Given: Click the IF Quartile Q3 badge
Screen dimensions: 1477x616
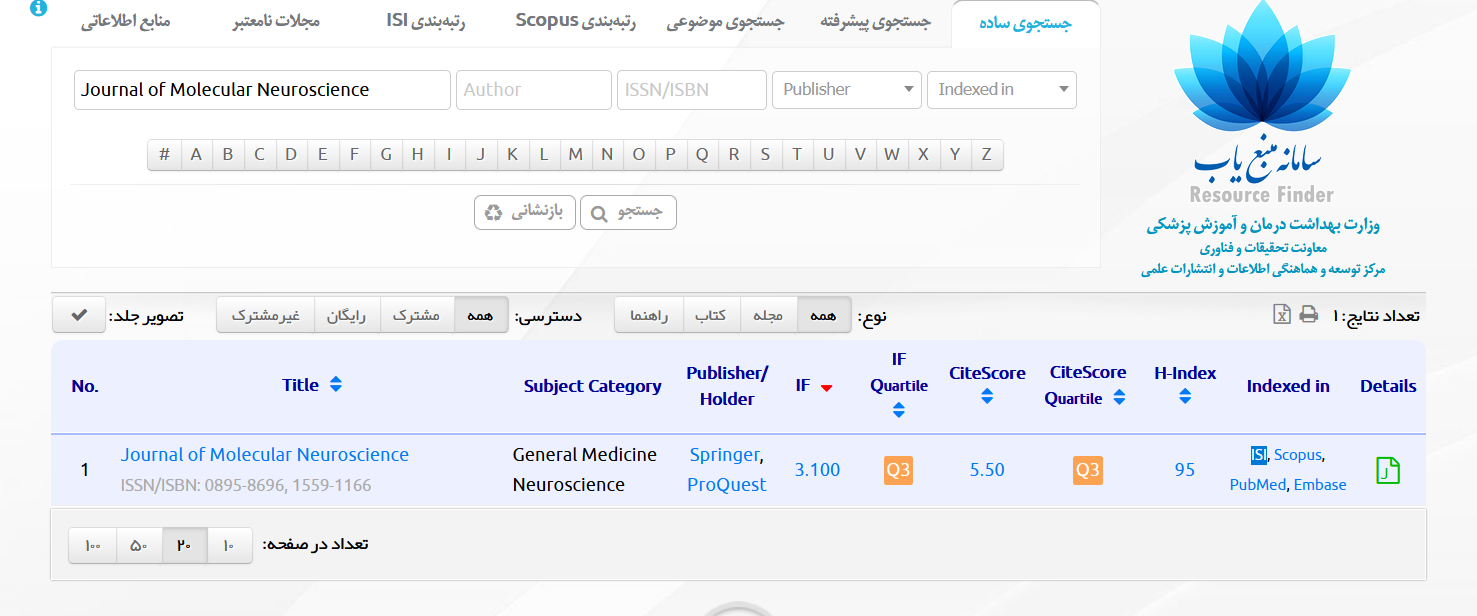Looking at the screenshot, I should (x=898, y=469).
